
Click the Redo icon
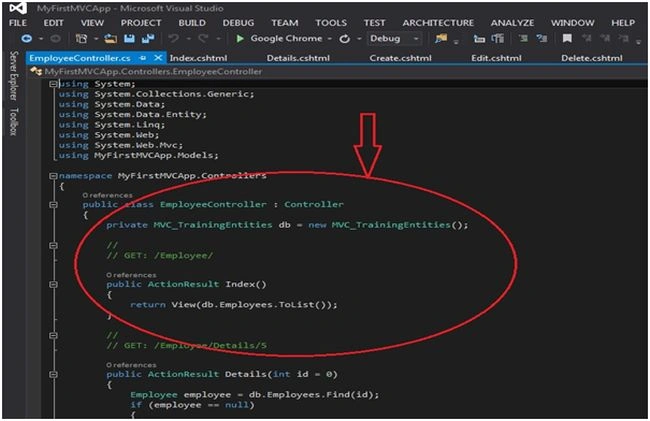point(203,39)
